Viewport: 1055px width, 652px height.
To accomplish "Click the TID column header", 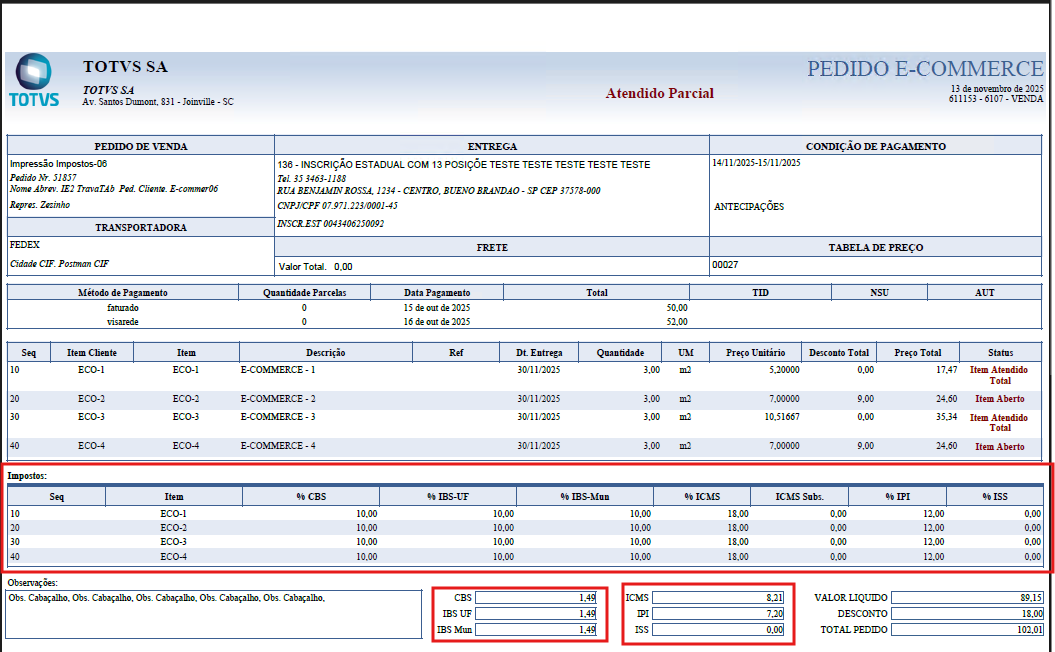I will 760,293.
